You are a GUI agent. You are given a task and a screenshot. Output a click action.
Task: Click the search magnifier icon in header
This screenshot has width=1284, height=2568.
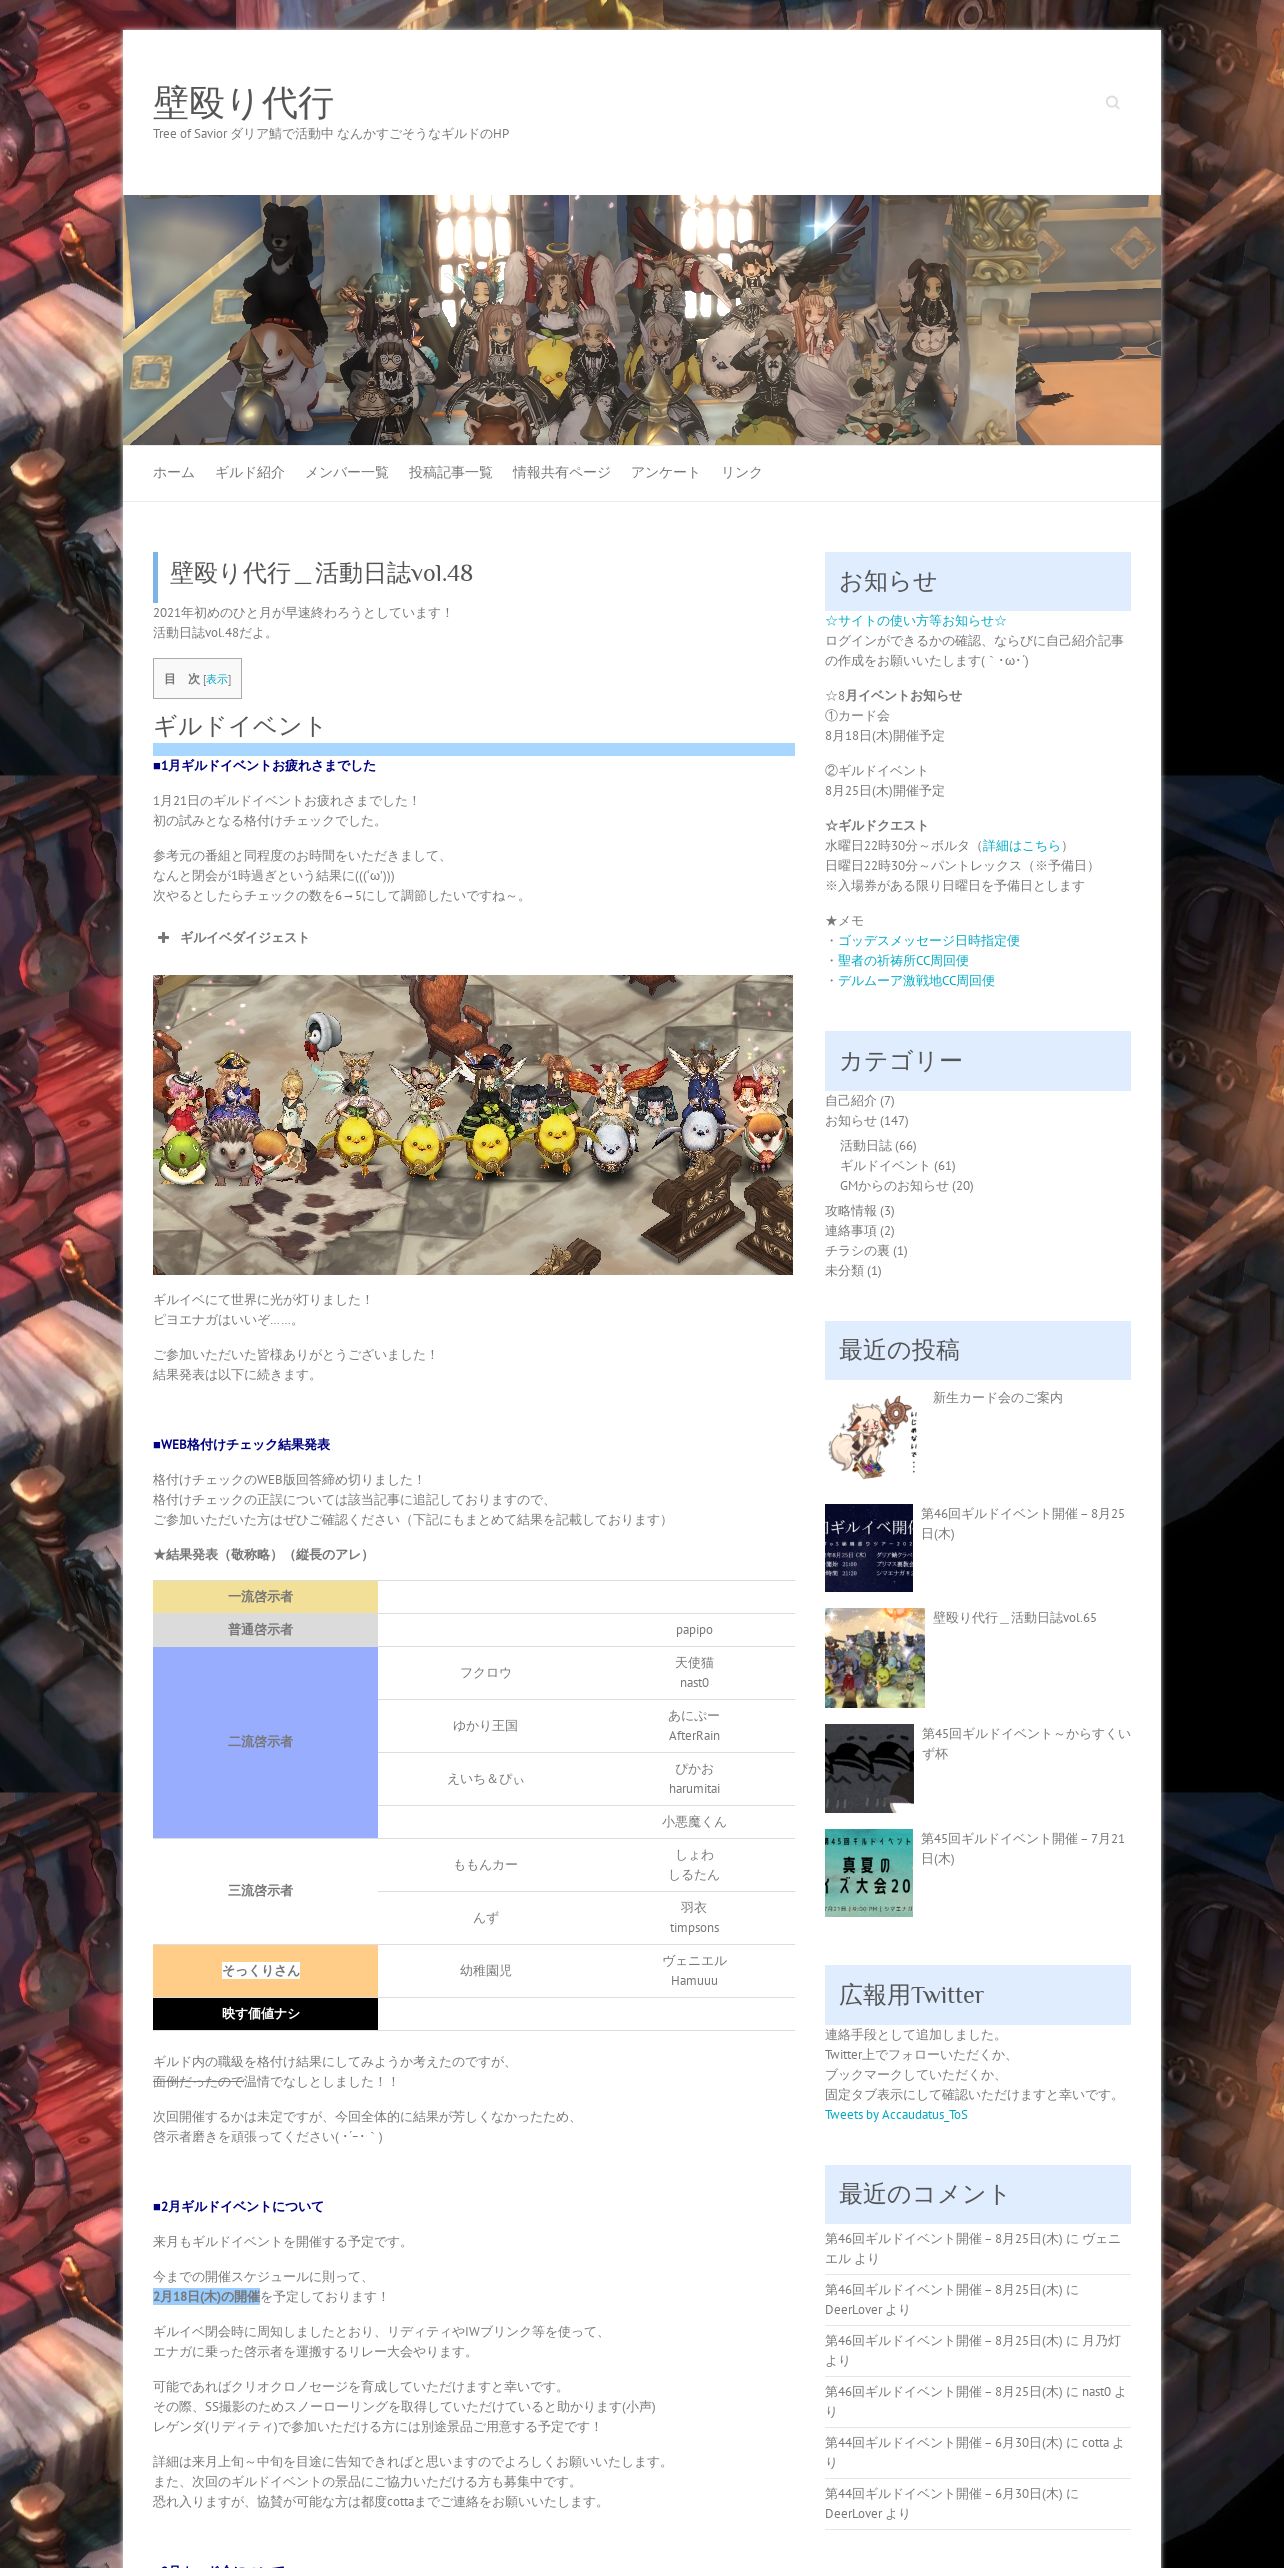(1112, 102)
